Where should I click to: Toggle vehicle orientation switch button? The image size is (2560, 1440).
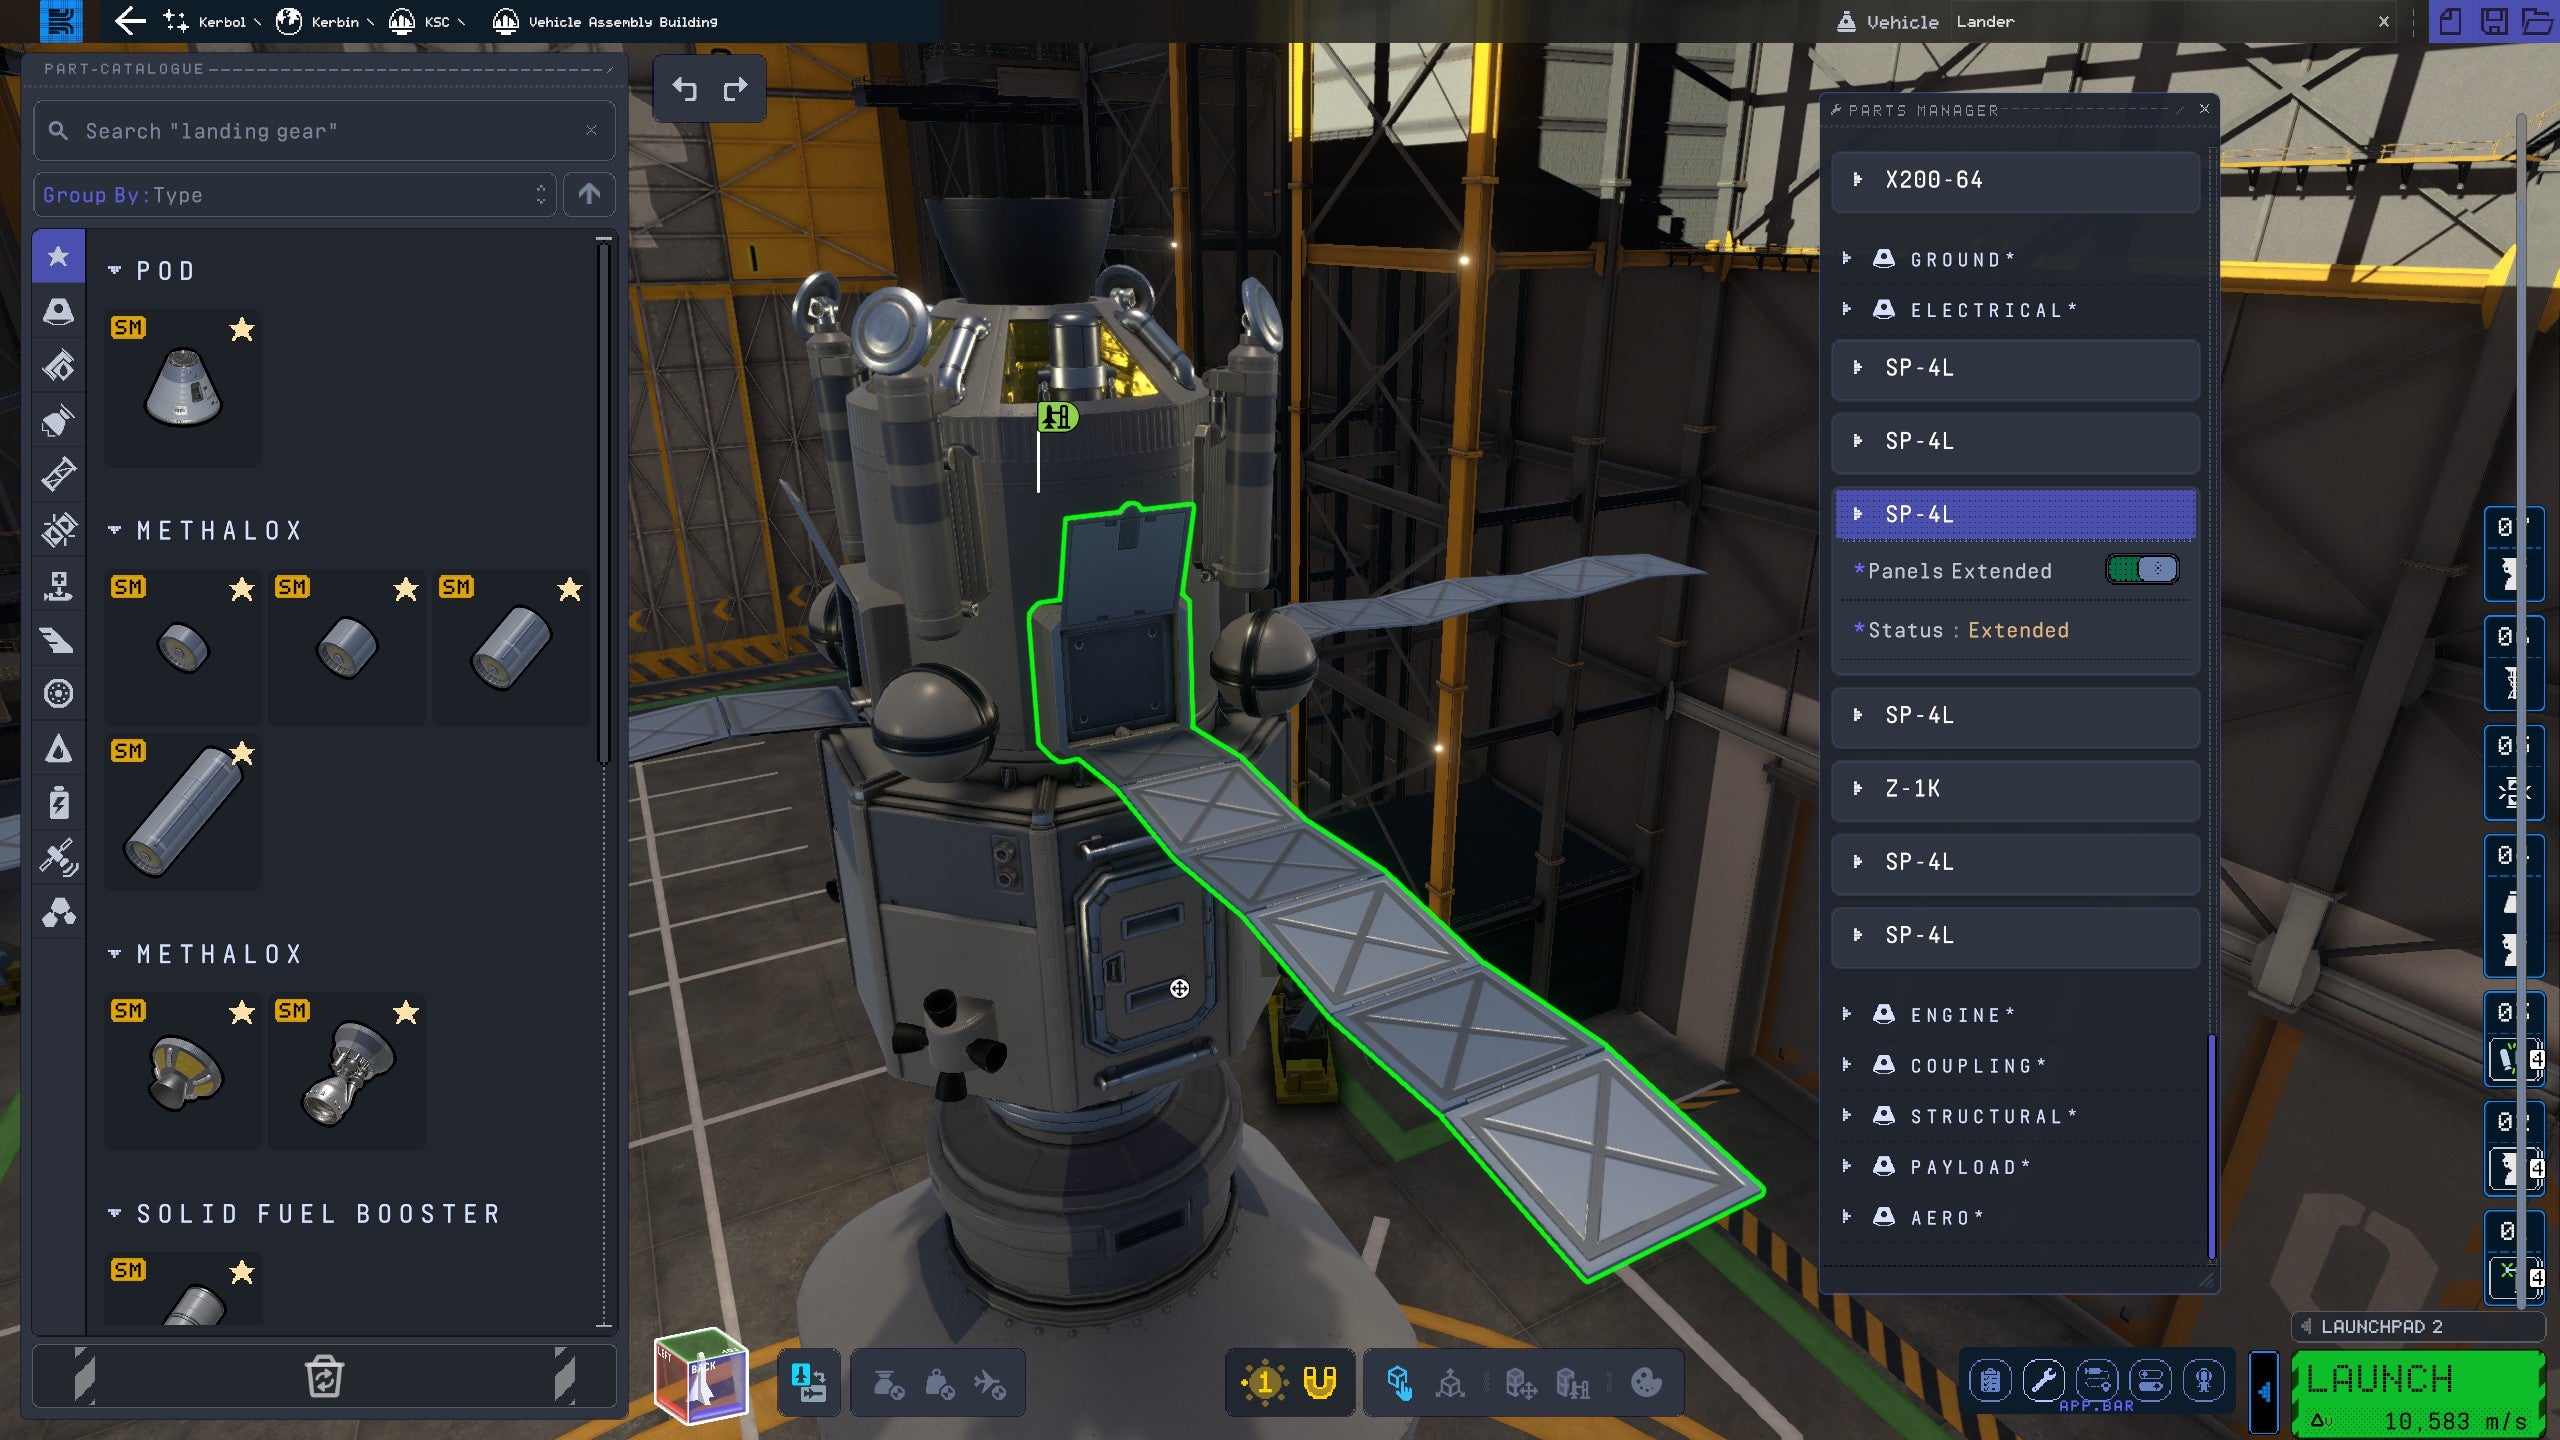coord(809,1383)
